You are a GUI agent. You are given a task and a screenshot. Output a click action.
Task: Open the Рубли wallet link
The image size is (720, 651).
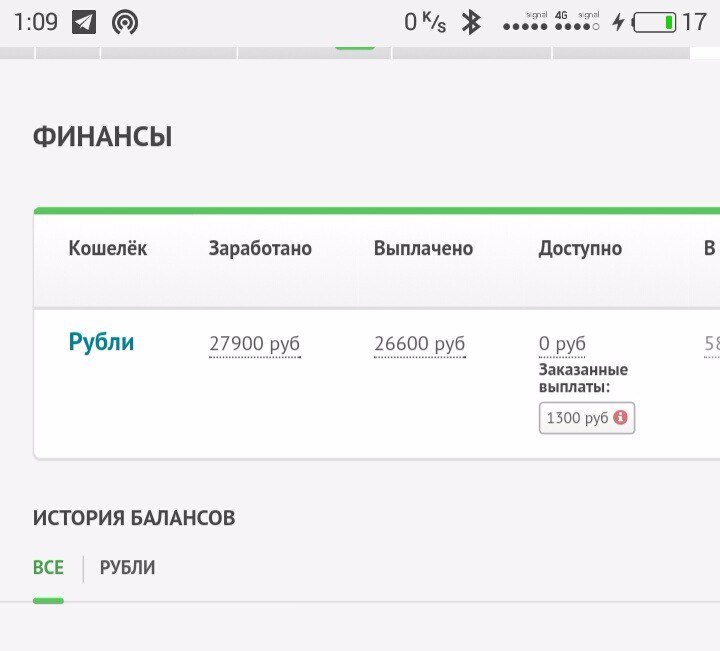pos(101,342)
